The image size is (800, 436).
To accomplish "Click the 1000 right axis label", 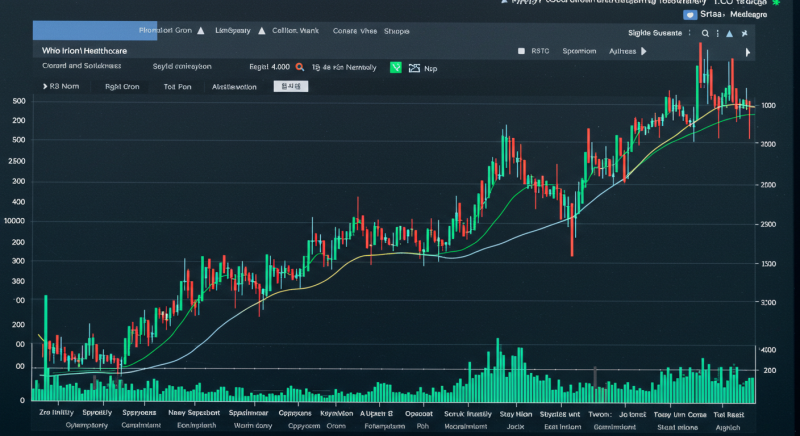I will point(768,106).
